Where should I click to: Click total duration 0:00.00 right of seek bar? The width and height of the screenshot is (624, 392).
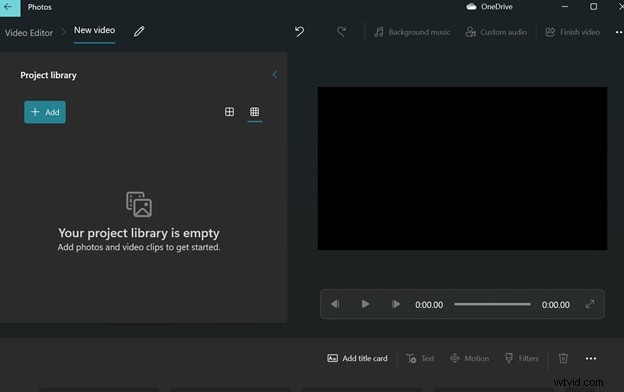point(556,305)
